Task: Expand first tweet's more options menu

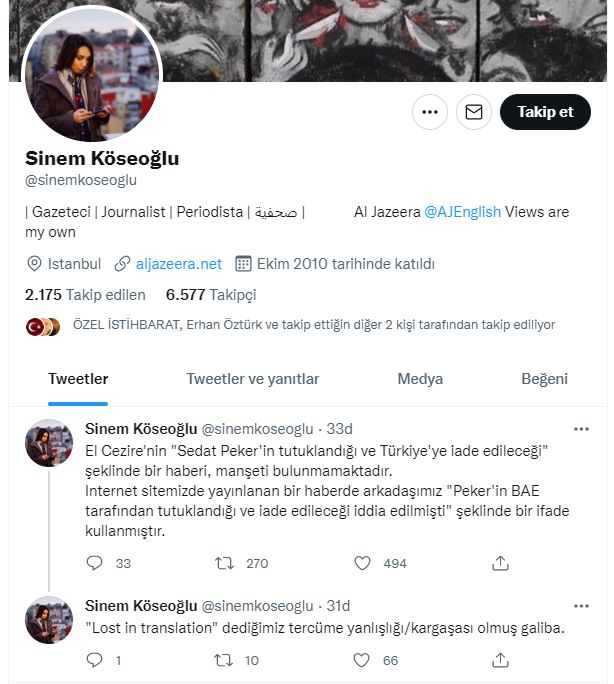Action: point(581,429)
